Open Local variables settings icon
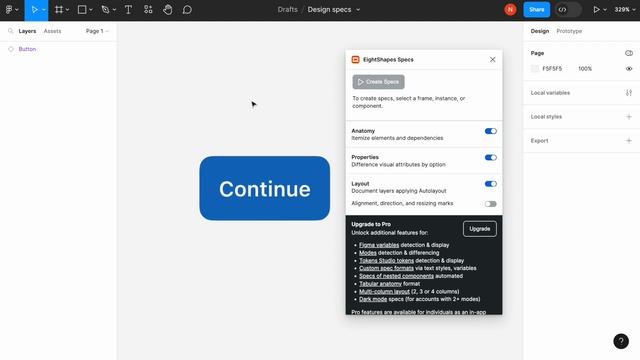 (629, 93)
